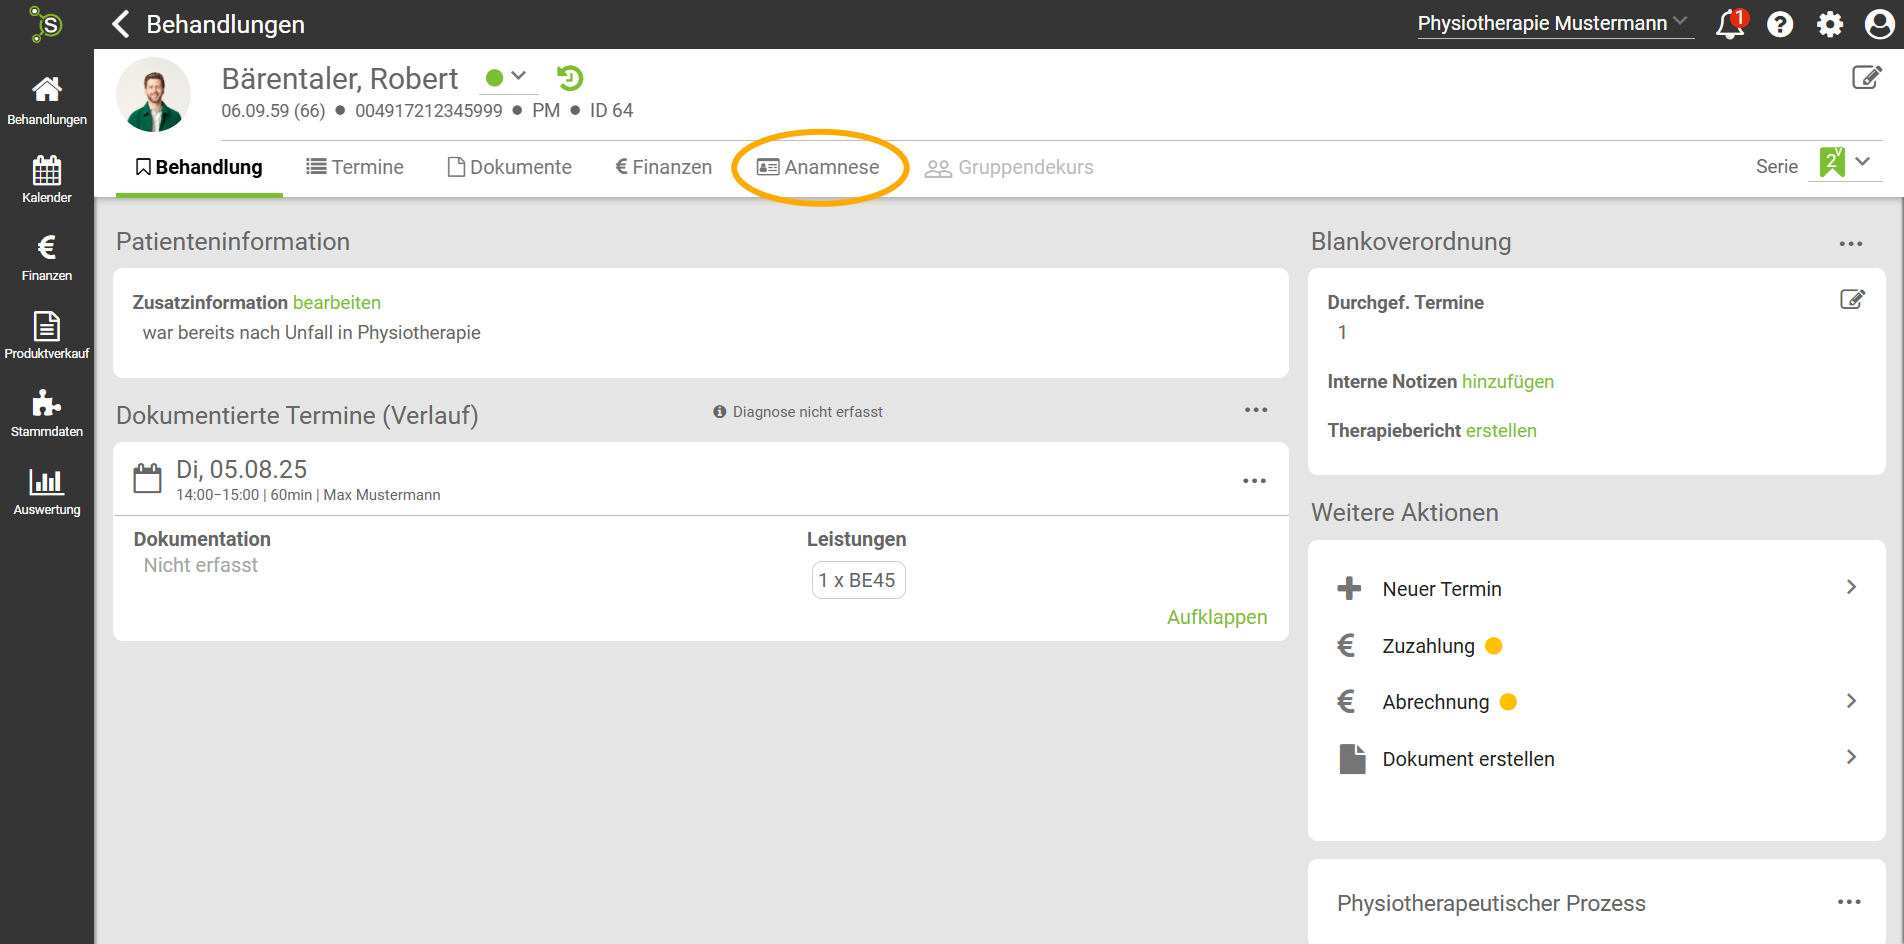Open the Serie selector dropdown

1845,163
